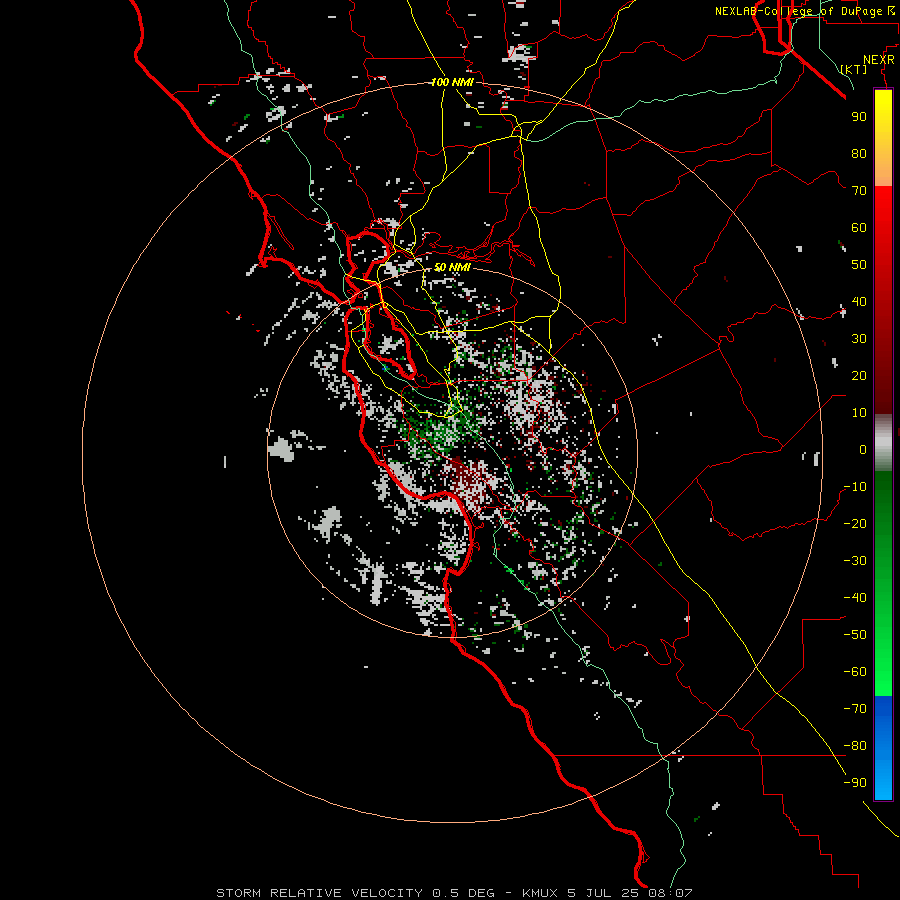Viewport: 900px width, 900px height.
Task: Select the positive 80 scale label
Action: coord(859,153)
